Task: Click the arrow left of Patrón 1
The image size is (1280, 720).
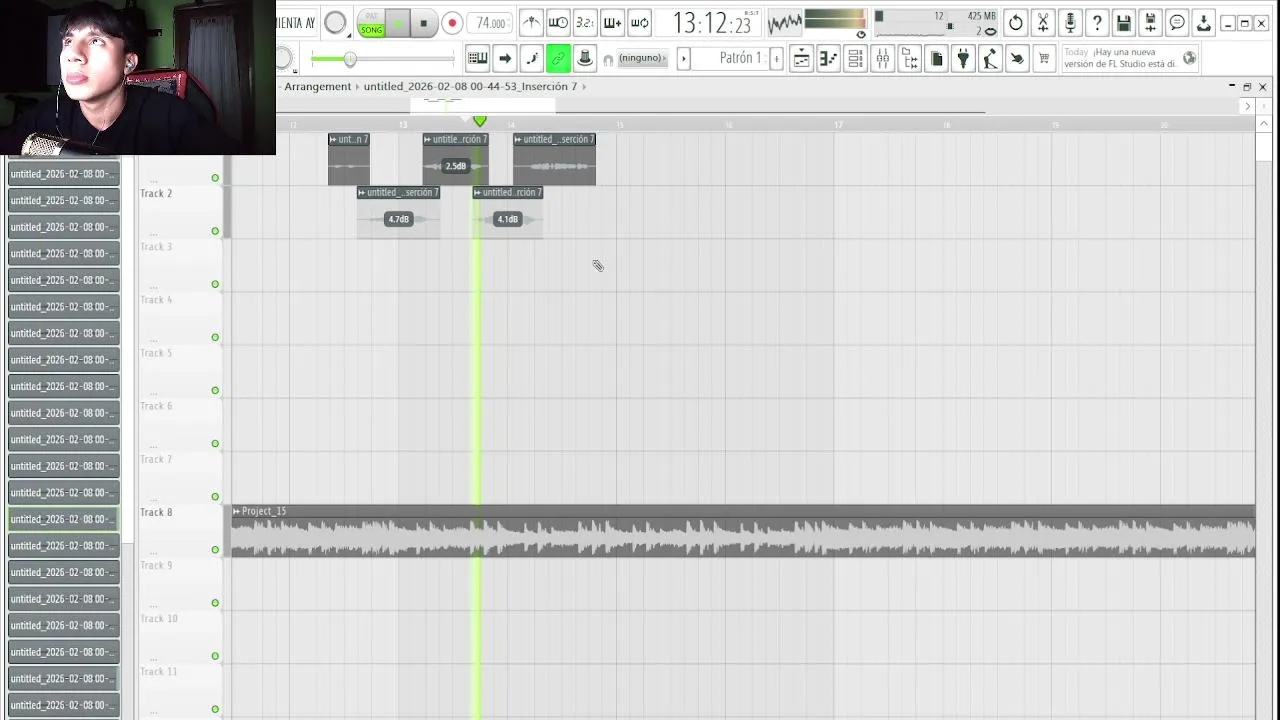Action: click(x=684, y=59)
